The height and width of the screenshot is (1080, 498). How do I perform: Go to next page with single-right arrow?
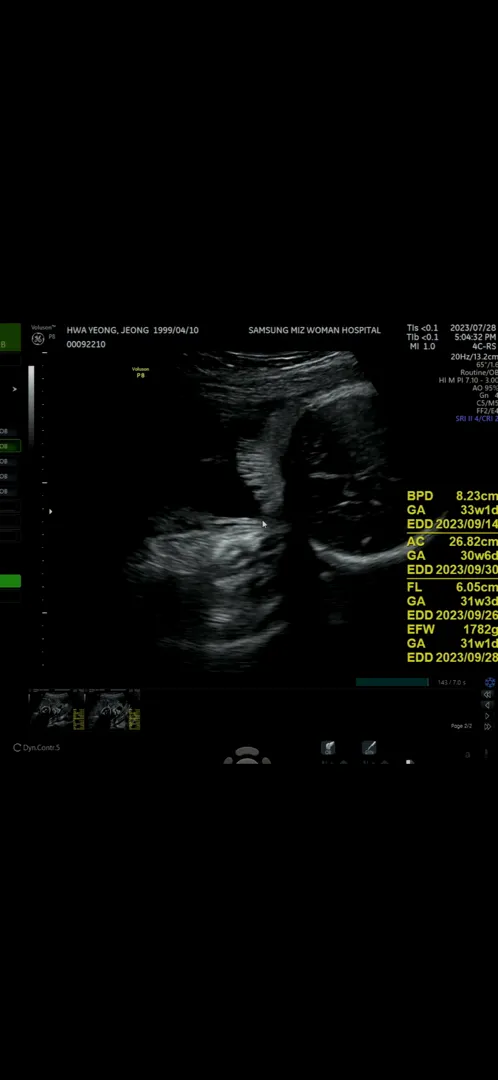[488, 716]
